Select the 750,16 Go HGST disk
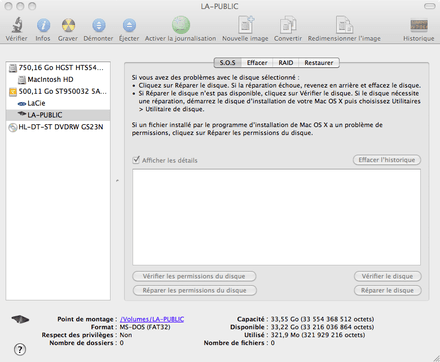Image resolution: width=440 pixels, height=362 pixels. pos(58,68)
